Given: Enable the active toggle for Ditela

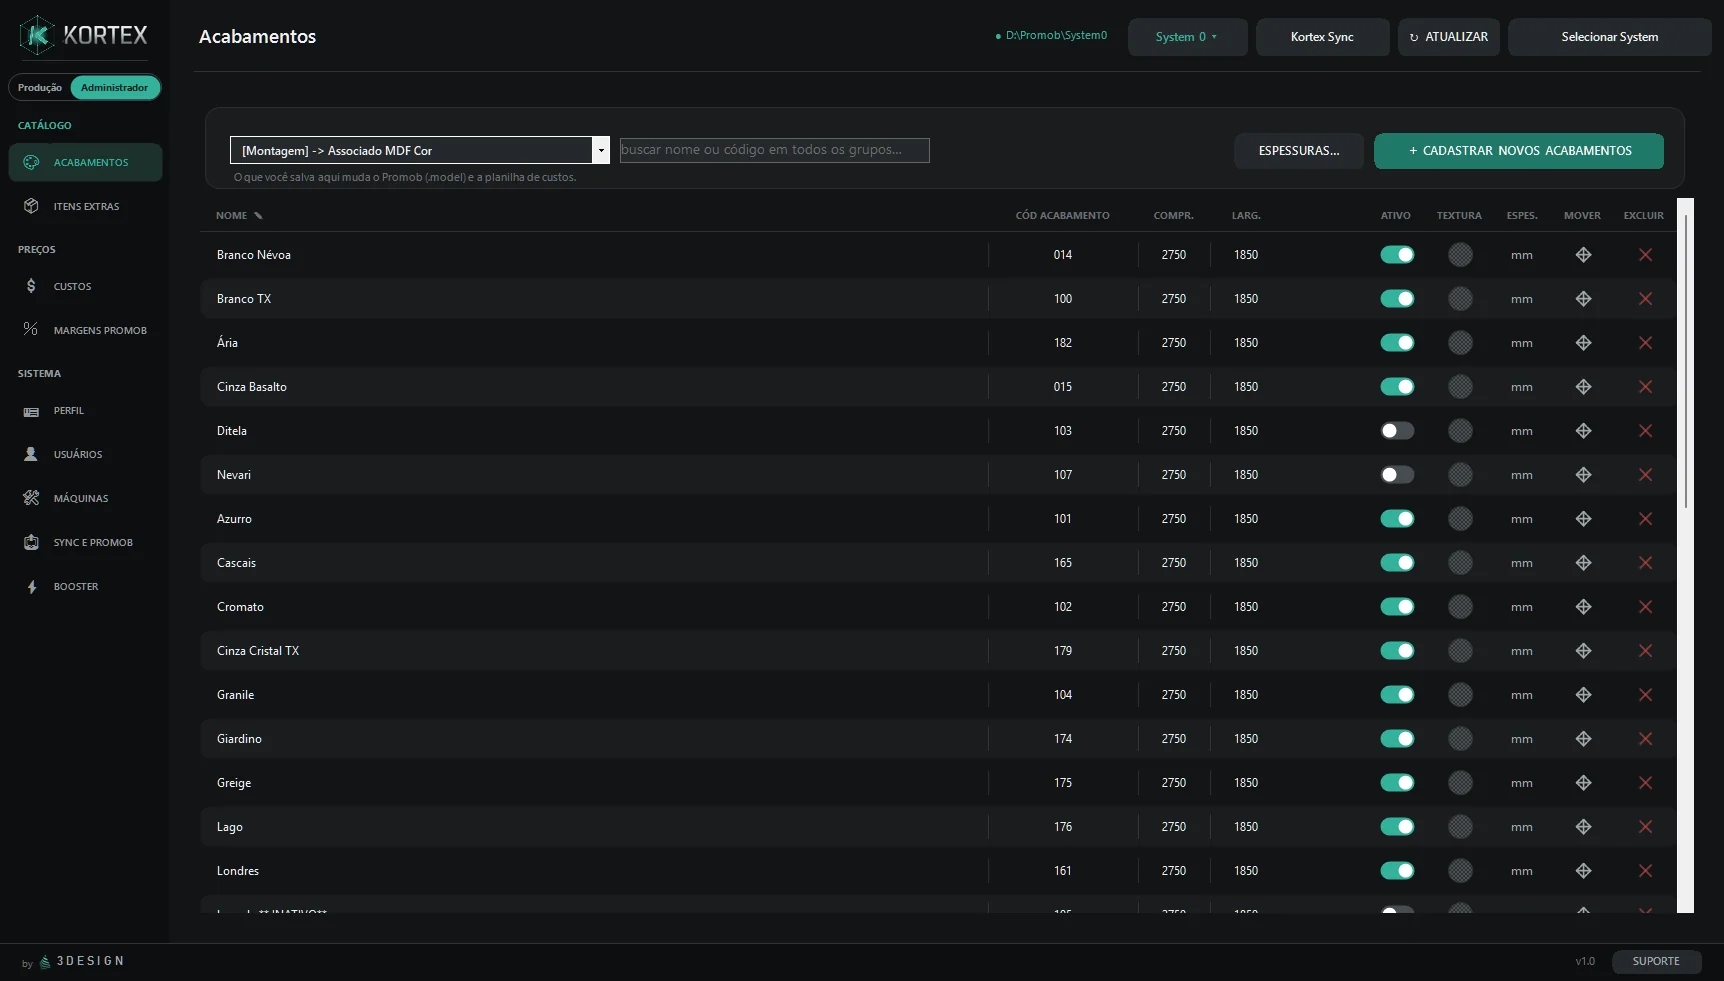Looking at the screenshot, I should 1397,431.
